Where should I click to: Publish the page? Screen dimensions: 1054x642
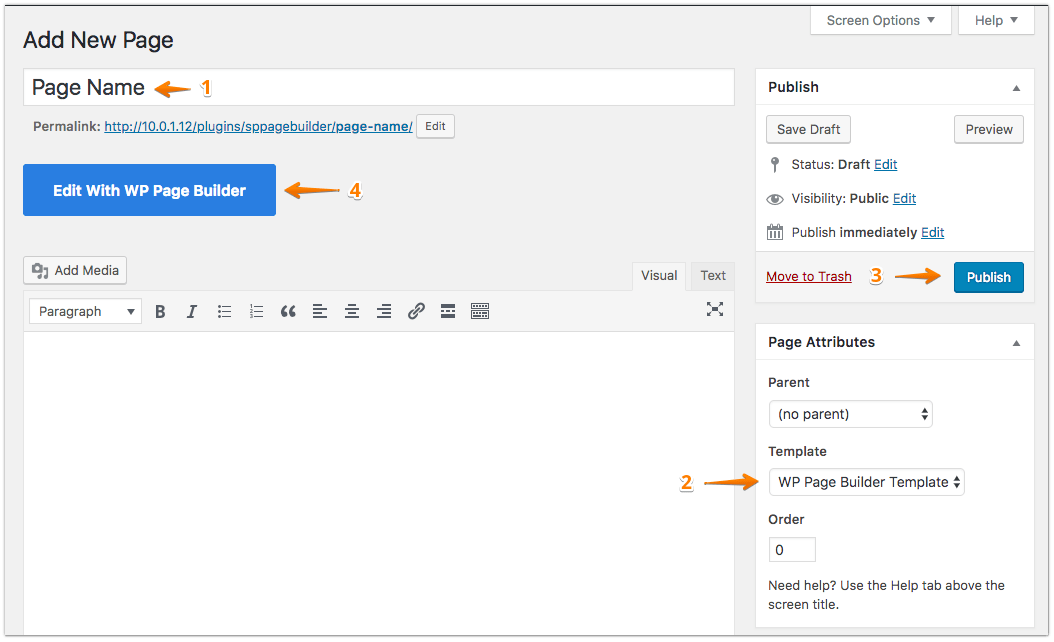click(988, 277)
